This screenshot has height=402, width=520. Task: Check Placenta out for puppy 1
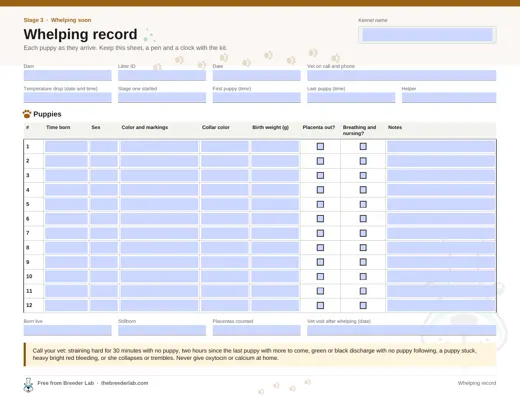tap(320, 146)
